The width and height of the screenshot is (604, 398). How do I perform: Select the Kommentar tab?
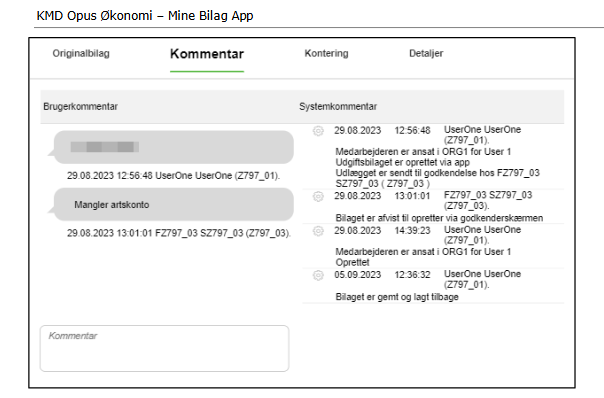click(x=207, y=54)
